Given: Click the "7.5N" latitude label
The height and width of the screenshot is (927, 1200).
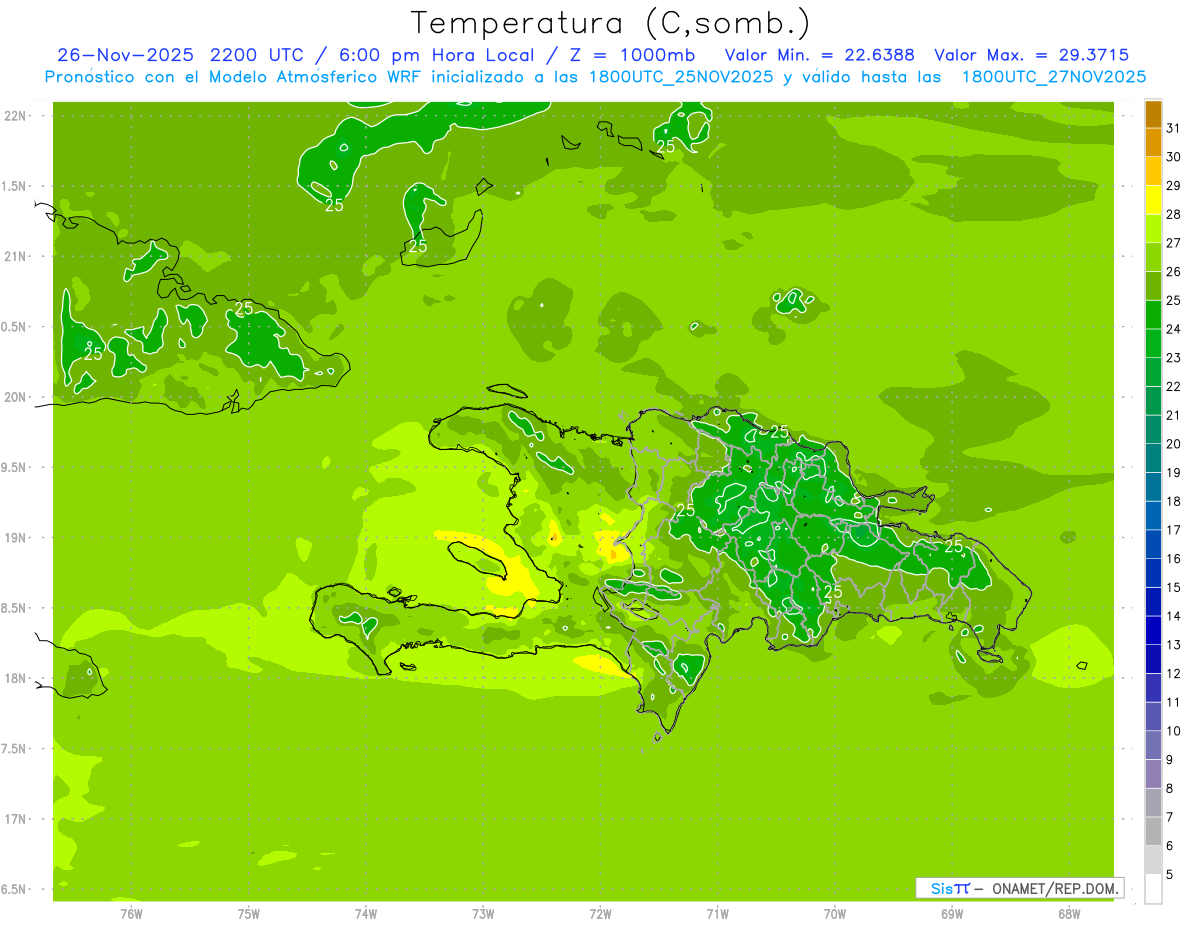Looking at the screenshot, I should tap(14, 749).
